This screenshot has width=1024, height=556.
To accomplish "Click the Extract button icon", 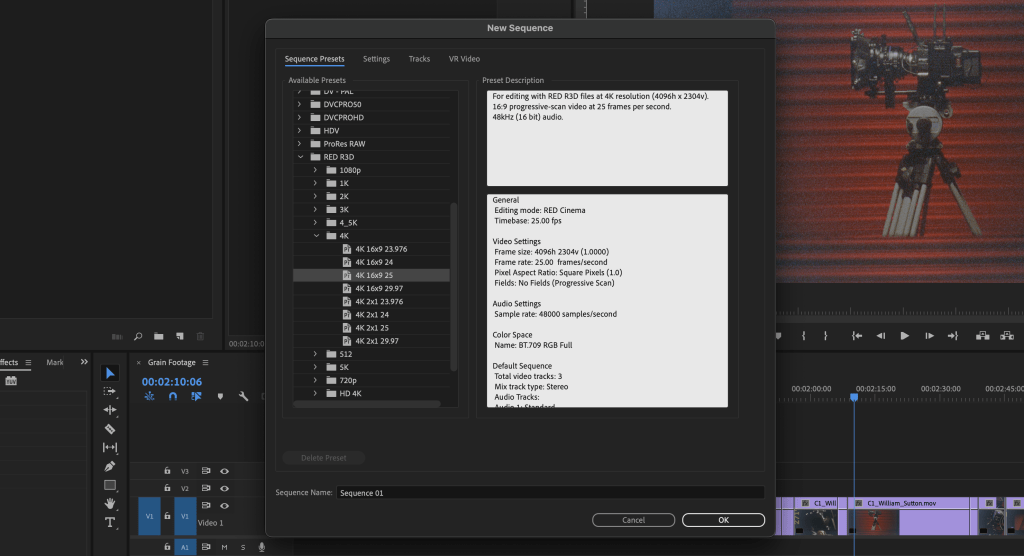I will 1007,336.
